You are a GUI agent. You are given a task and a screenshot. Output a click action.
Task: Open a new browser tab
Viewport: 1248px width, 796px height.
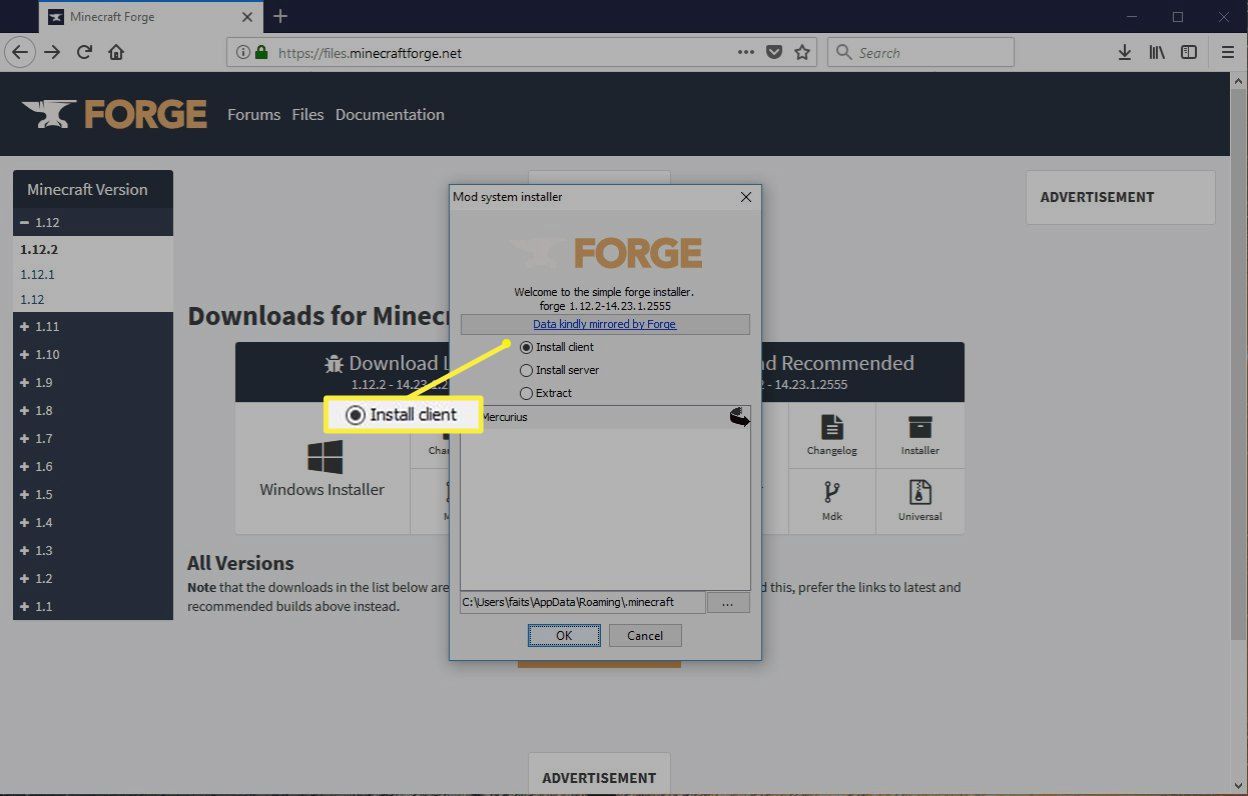click(x=280, y=16)
